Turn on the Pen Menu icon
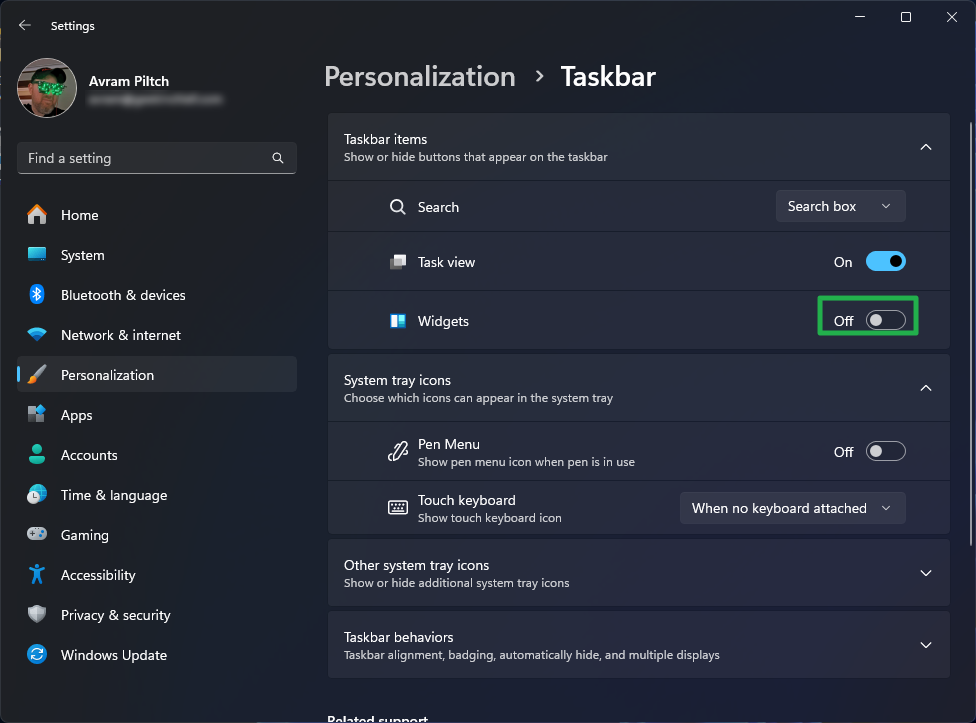The image size is (976, 723). click(x=885, y=451)
